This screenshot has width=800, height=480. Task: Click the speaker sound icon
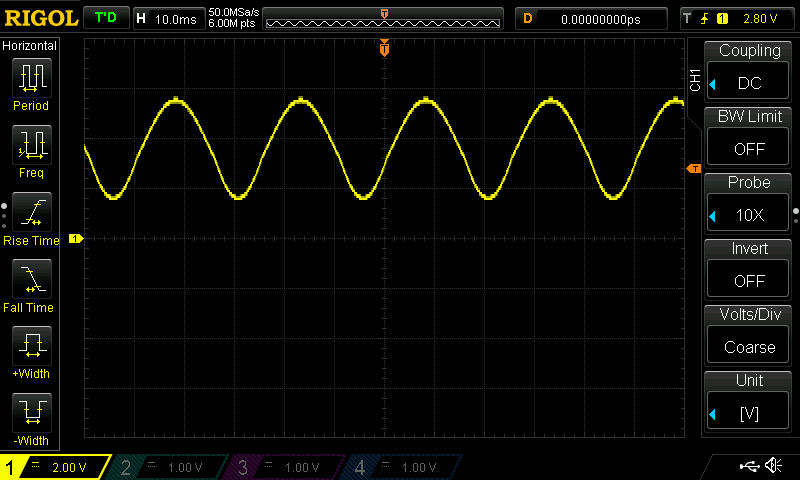click(x=773, y=465)
